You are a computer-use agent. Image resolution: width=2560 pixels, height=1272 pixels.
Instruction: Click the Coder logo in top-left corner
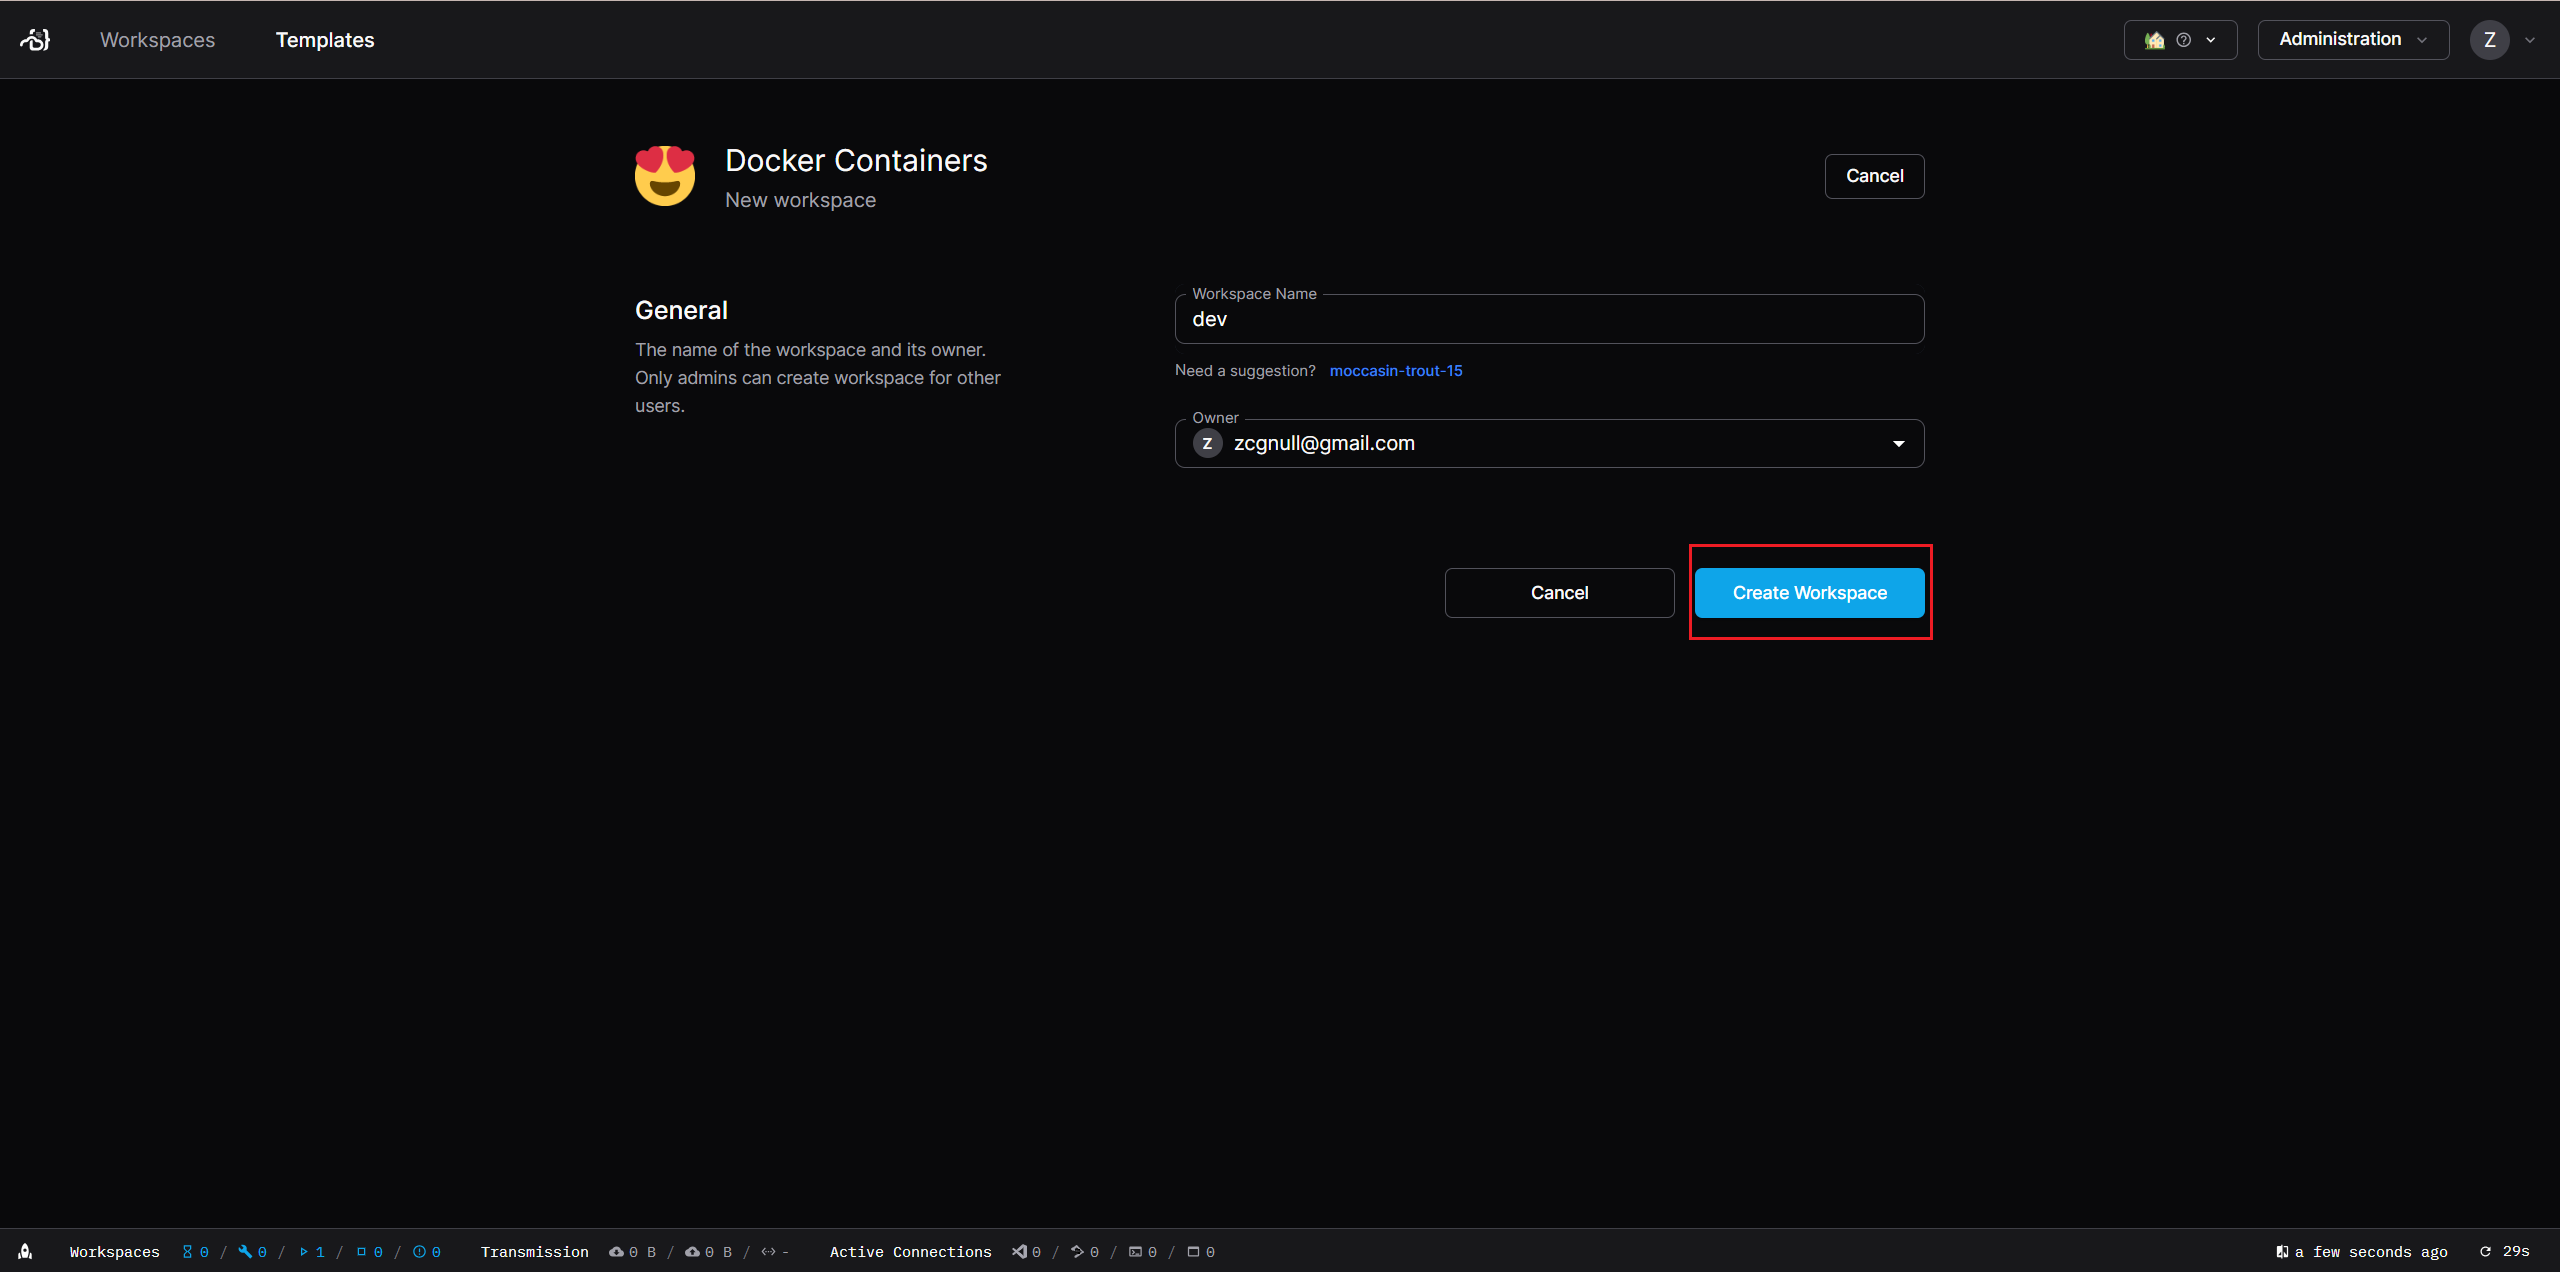(x=35, y=40)
